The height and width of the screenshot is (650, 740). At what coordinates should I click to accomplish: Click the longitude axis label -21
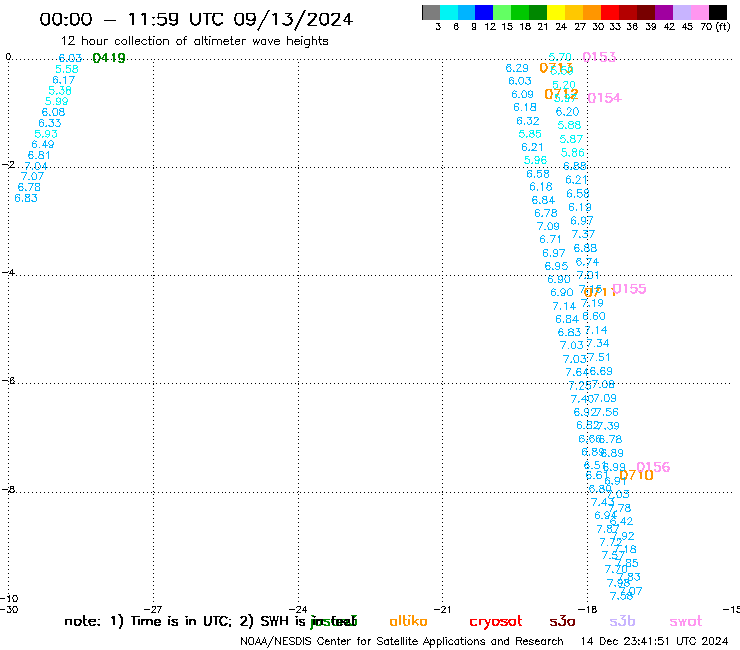(x=443, y=610)
